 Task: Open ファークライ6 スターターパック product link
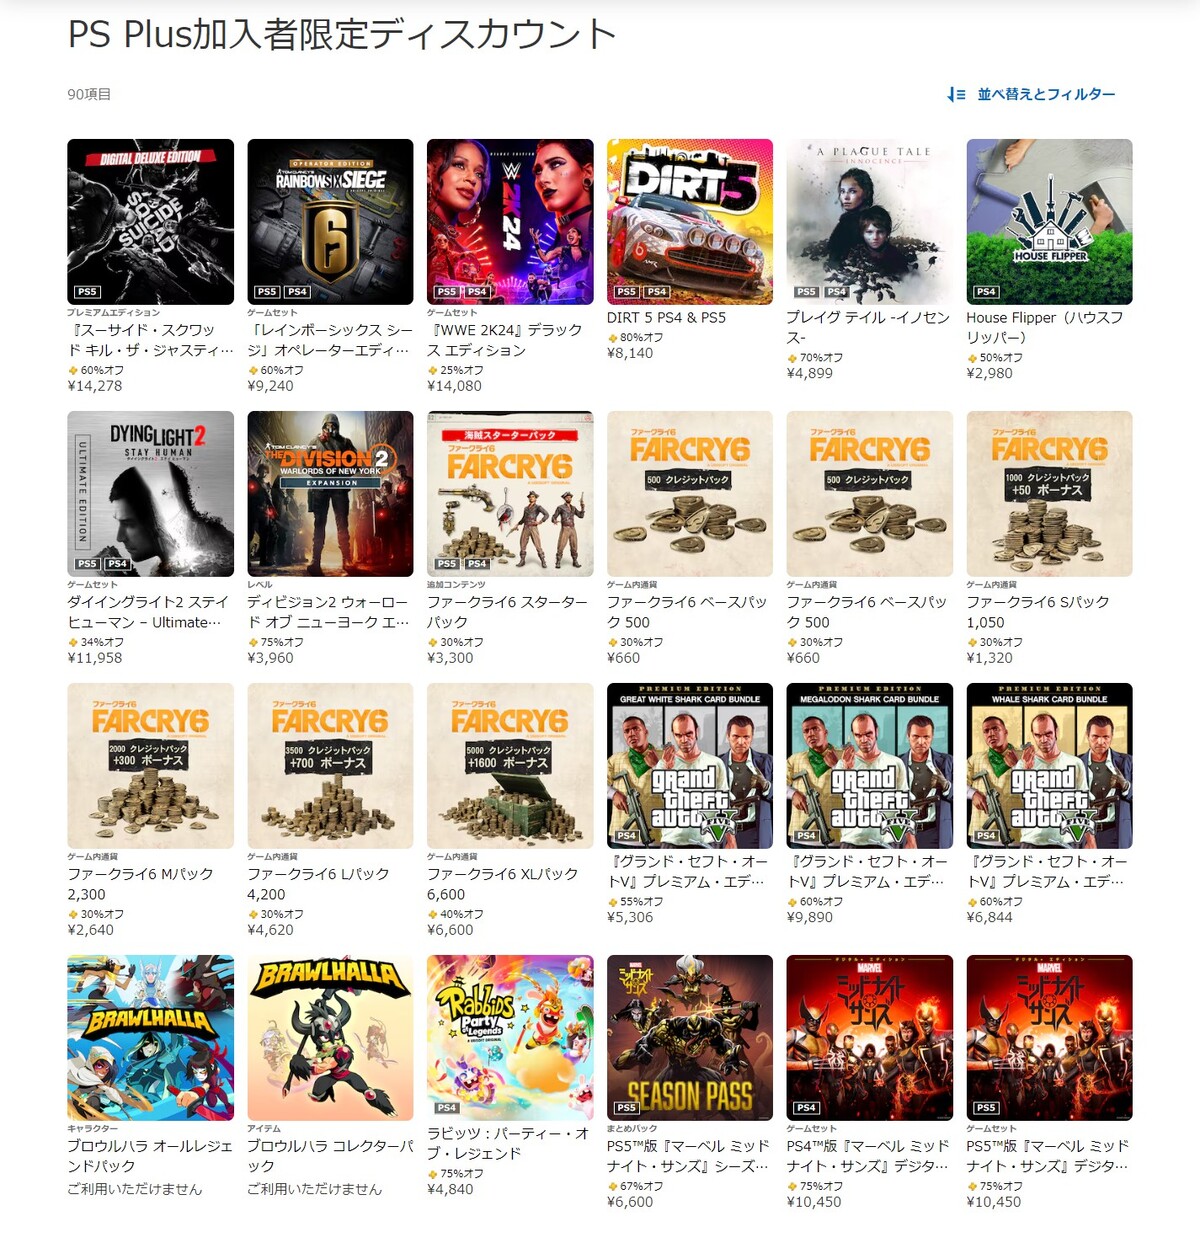pyautogui.click(x=508, y=612)
